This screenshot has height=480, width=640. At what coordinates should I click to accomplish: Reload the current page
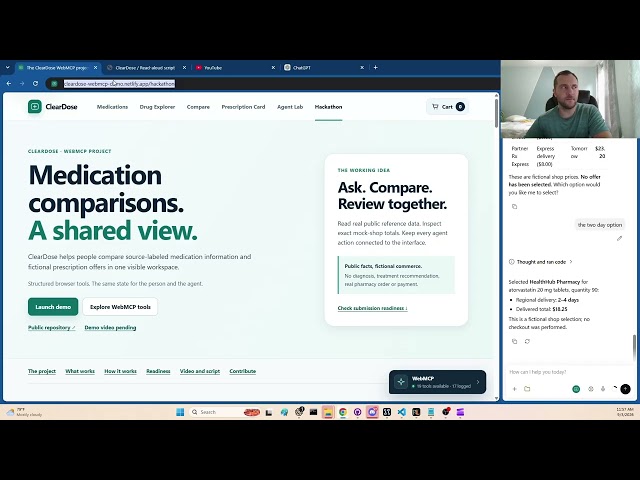[36, 83]
